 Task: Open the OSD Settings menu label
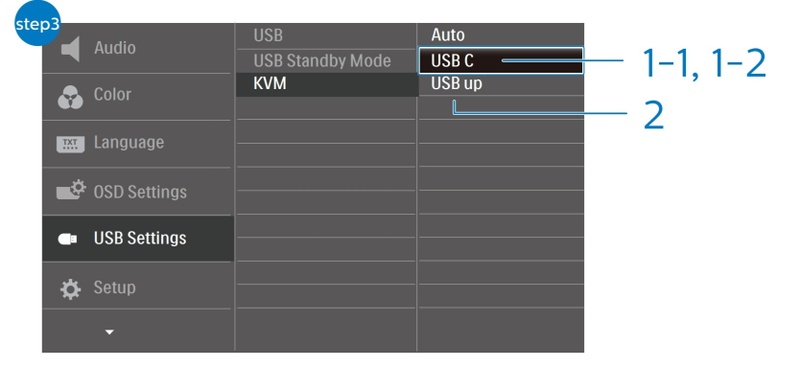click(140, 192)
